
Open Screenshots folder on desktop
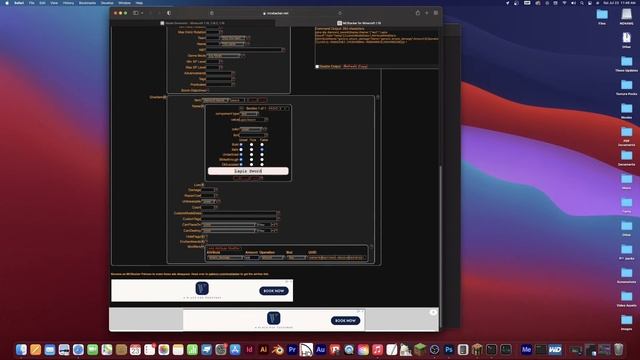[626, 275]
